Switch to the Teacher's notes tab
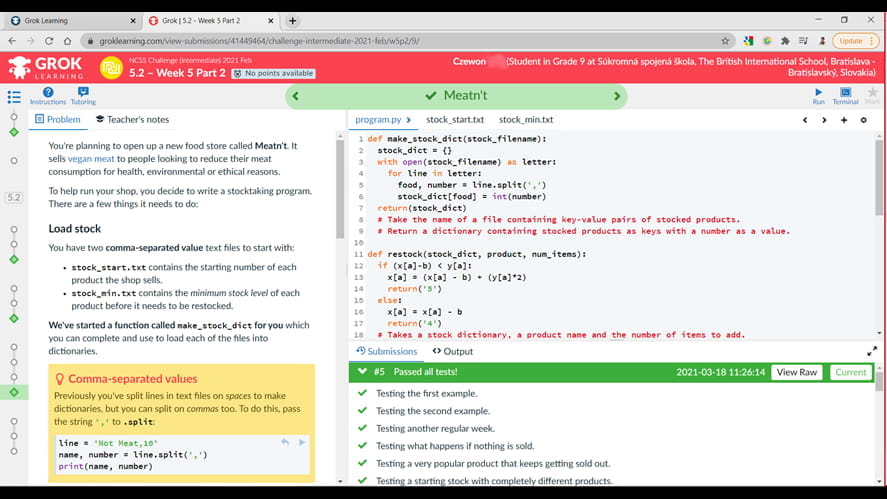 [x=132, y=120]
